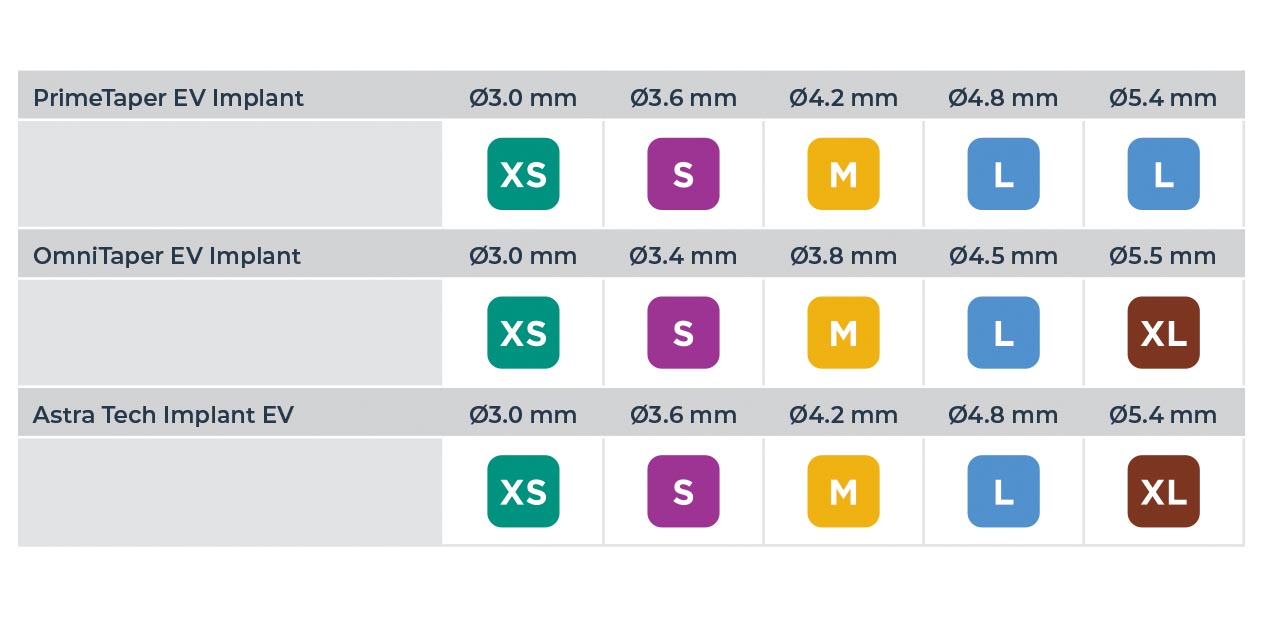
Task: Click the Ø5.5 mm label in OmniTaper row
Action: click(x=1163, y=256)
